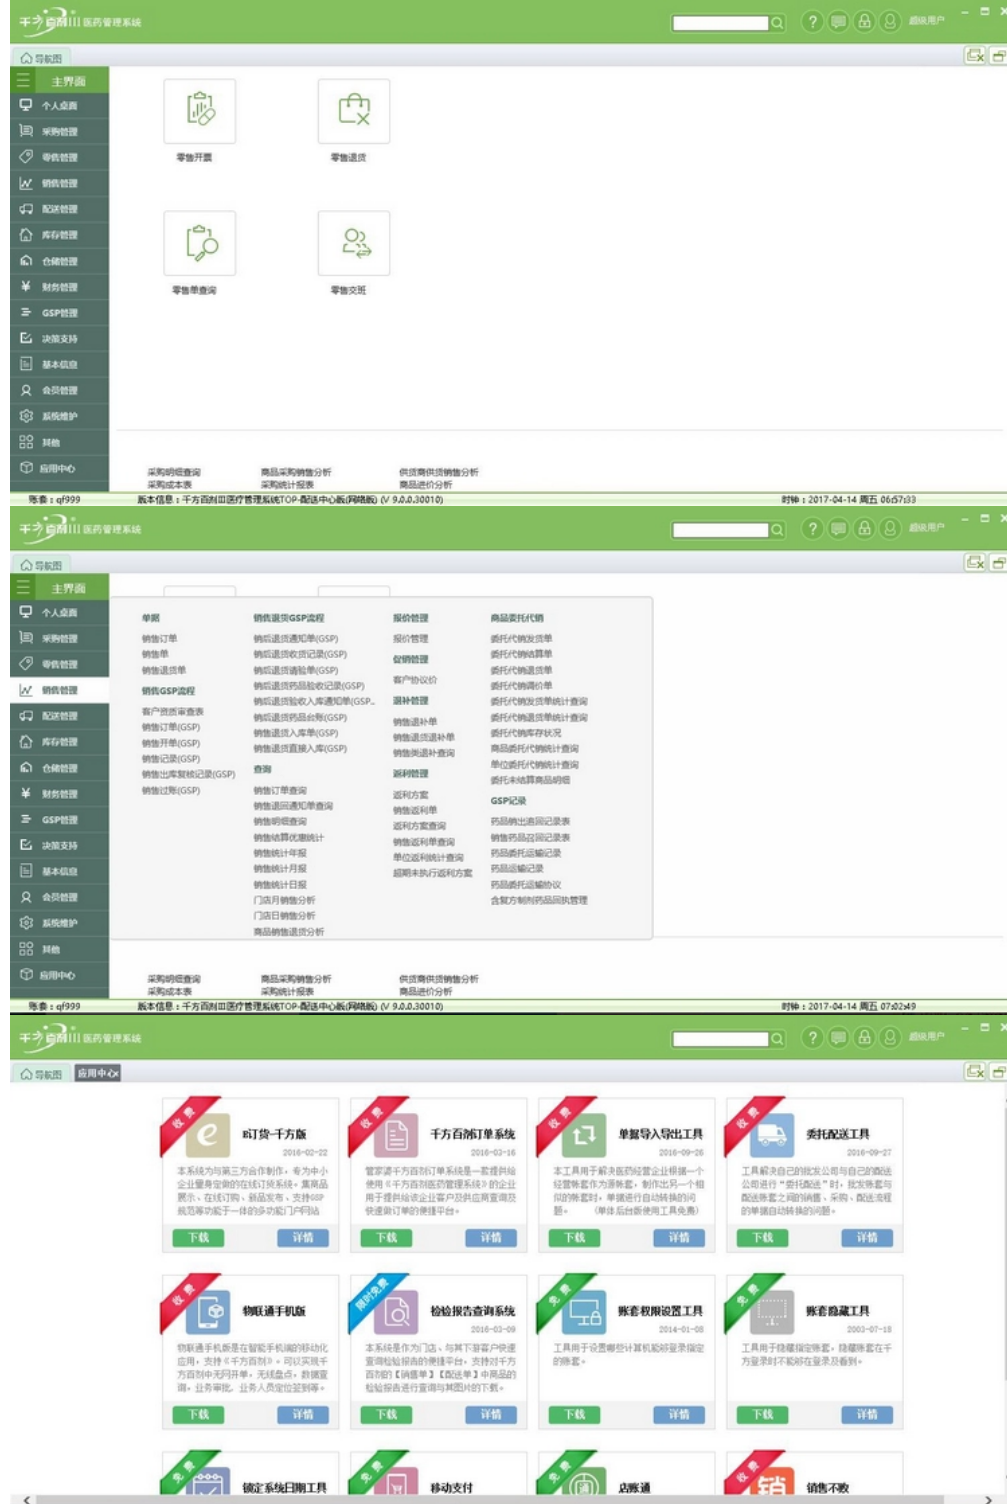
Task: Download 账套权限设置工具 via 下载
Action: pos(575,1415)
